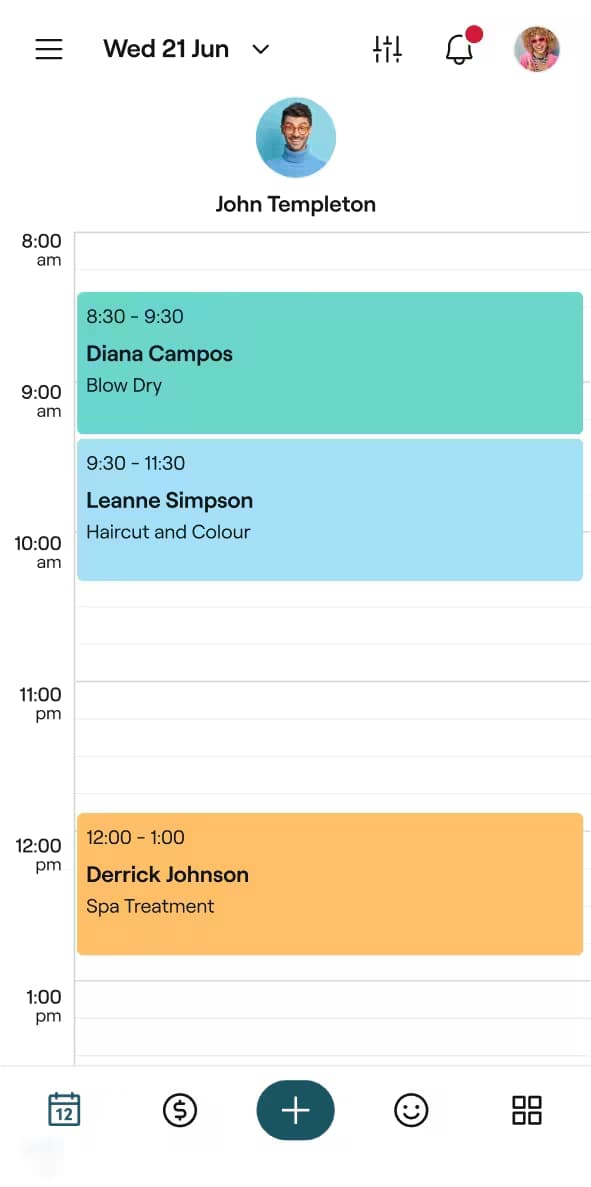This screenshot has height=1187, width=591.
Task: Open Derrick Johnson Spa Treatment appointment
Action: coord(330,883)
